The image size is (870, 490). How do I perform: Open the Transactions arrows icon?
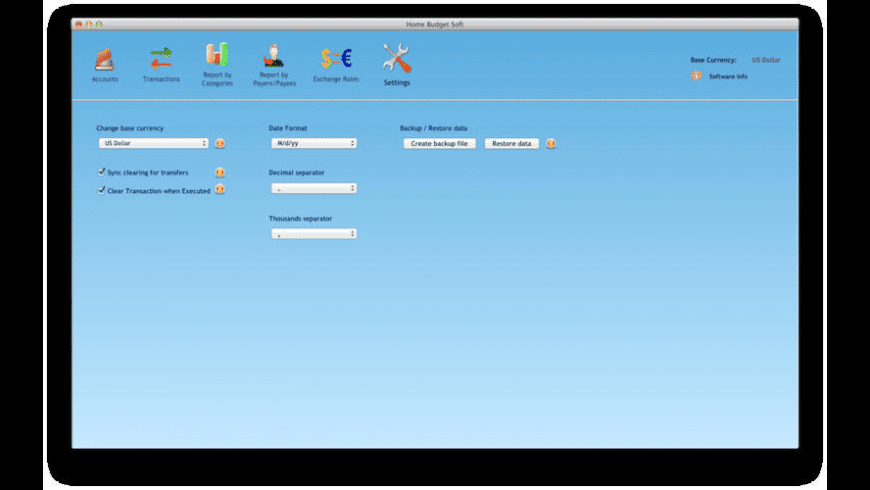[161, 58]
